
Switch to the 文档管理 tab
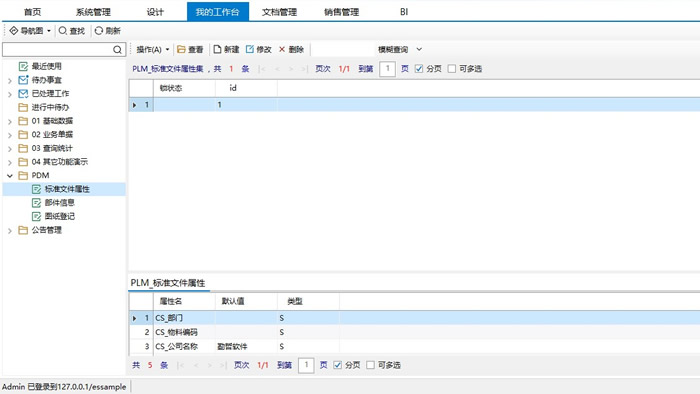click(279, 12)
